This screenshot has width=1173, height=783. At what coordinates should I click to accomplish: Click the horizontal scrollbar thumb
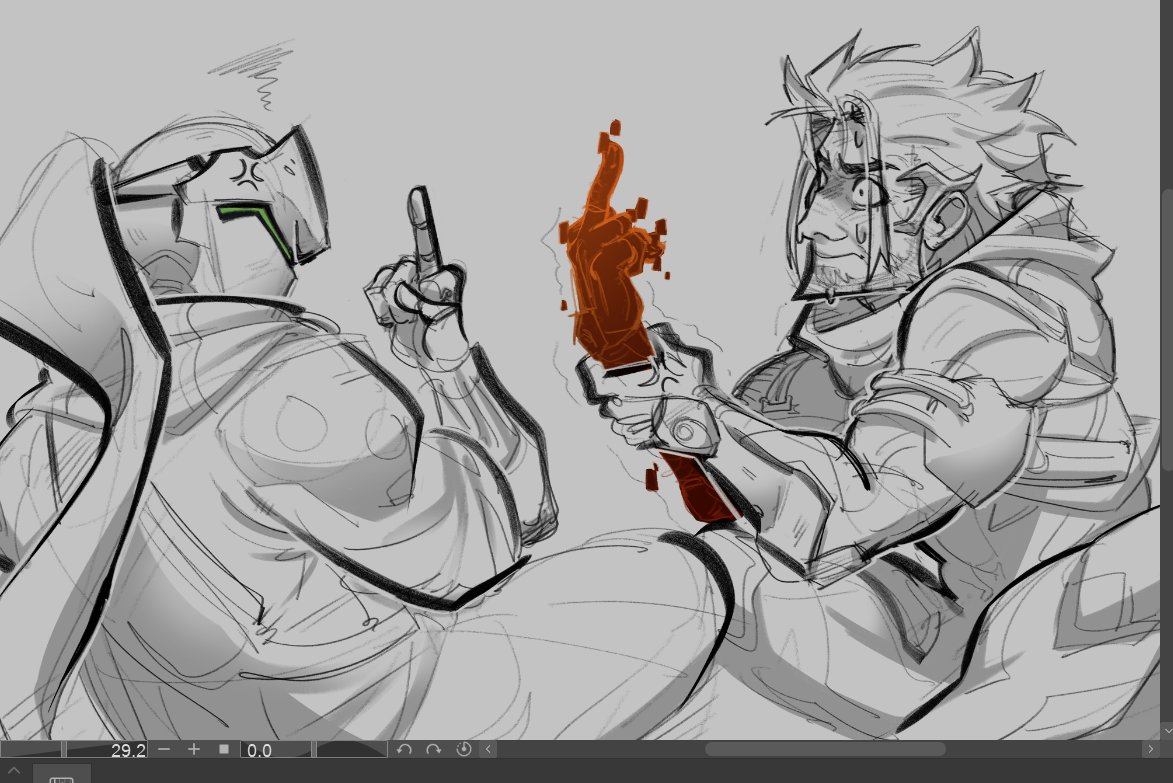(x=825, y=749)
